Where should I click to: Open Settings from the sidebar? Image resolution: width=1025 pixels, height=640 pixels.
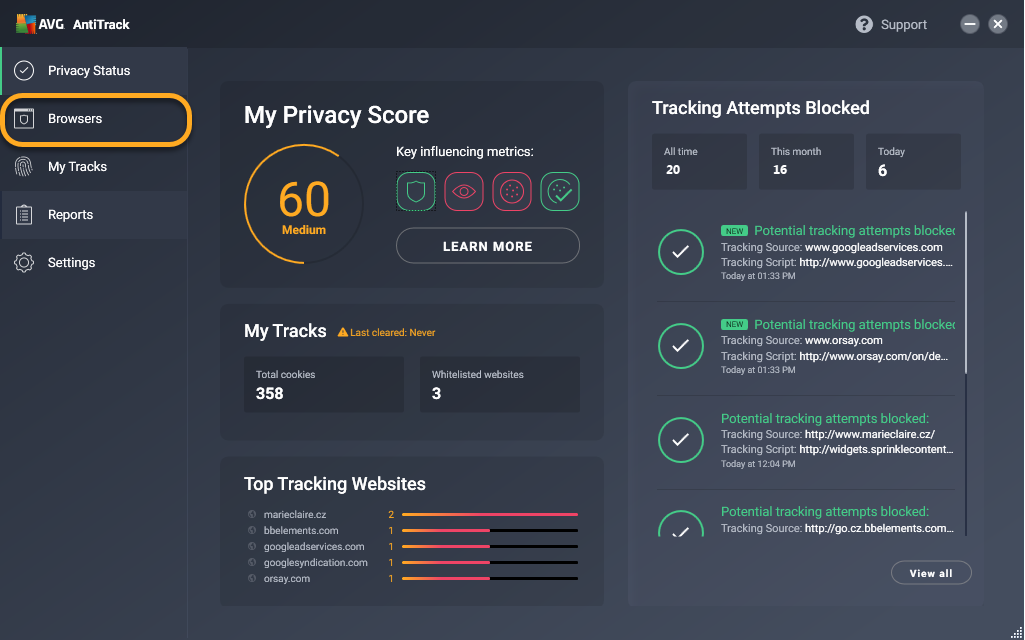(x=95, y=263)
